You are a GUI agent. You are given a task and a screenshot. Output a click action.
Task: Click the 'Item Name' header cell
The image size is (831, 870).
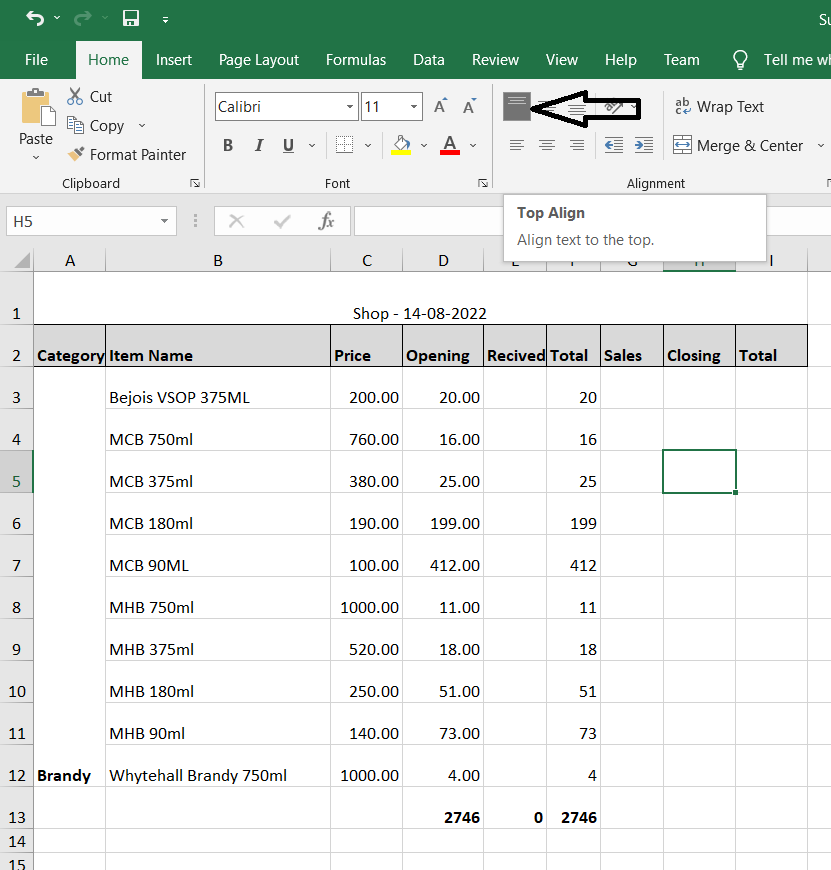(218, 346)
